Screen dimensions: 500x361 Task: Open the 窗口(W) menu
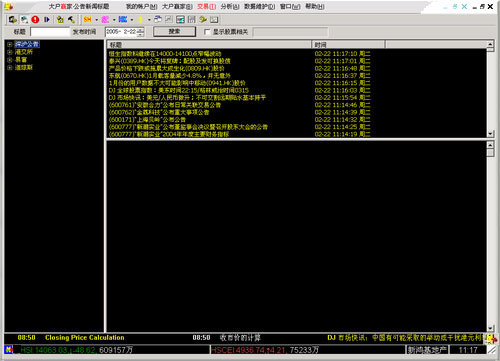(290, 7)
